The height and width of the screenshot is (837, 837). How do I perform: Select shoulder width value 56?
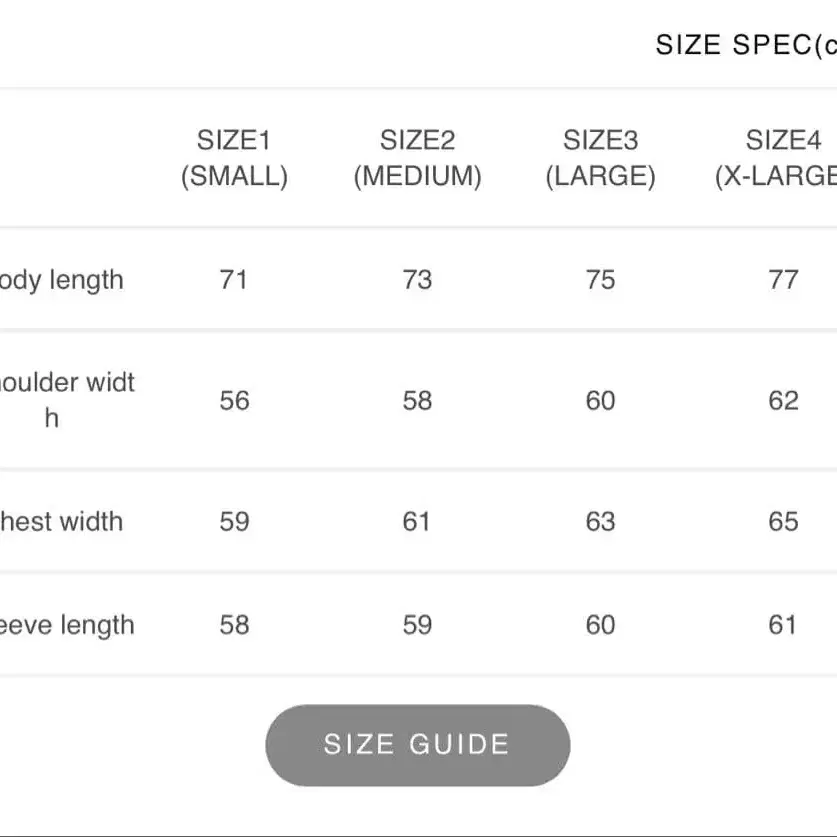coord(234,400)
